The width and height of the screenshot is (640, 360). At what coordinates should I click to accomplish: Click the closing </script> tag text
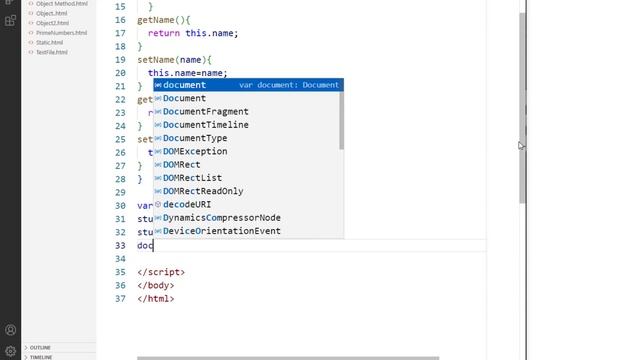[x=161, y=272]
